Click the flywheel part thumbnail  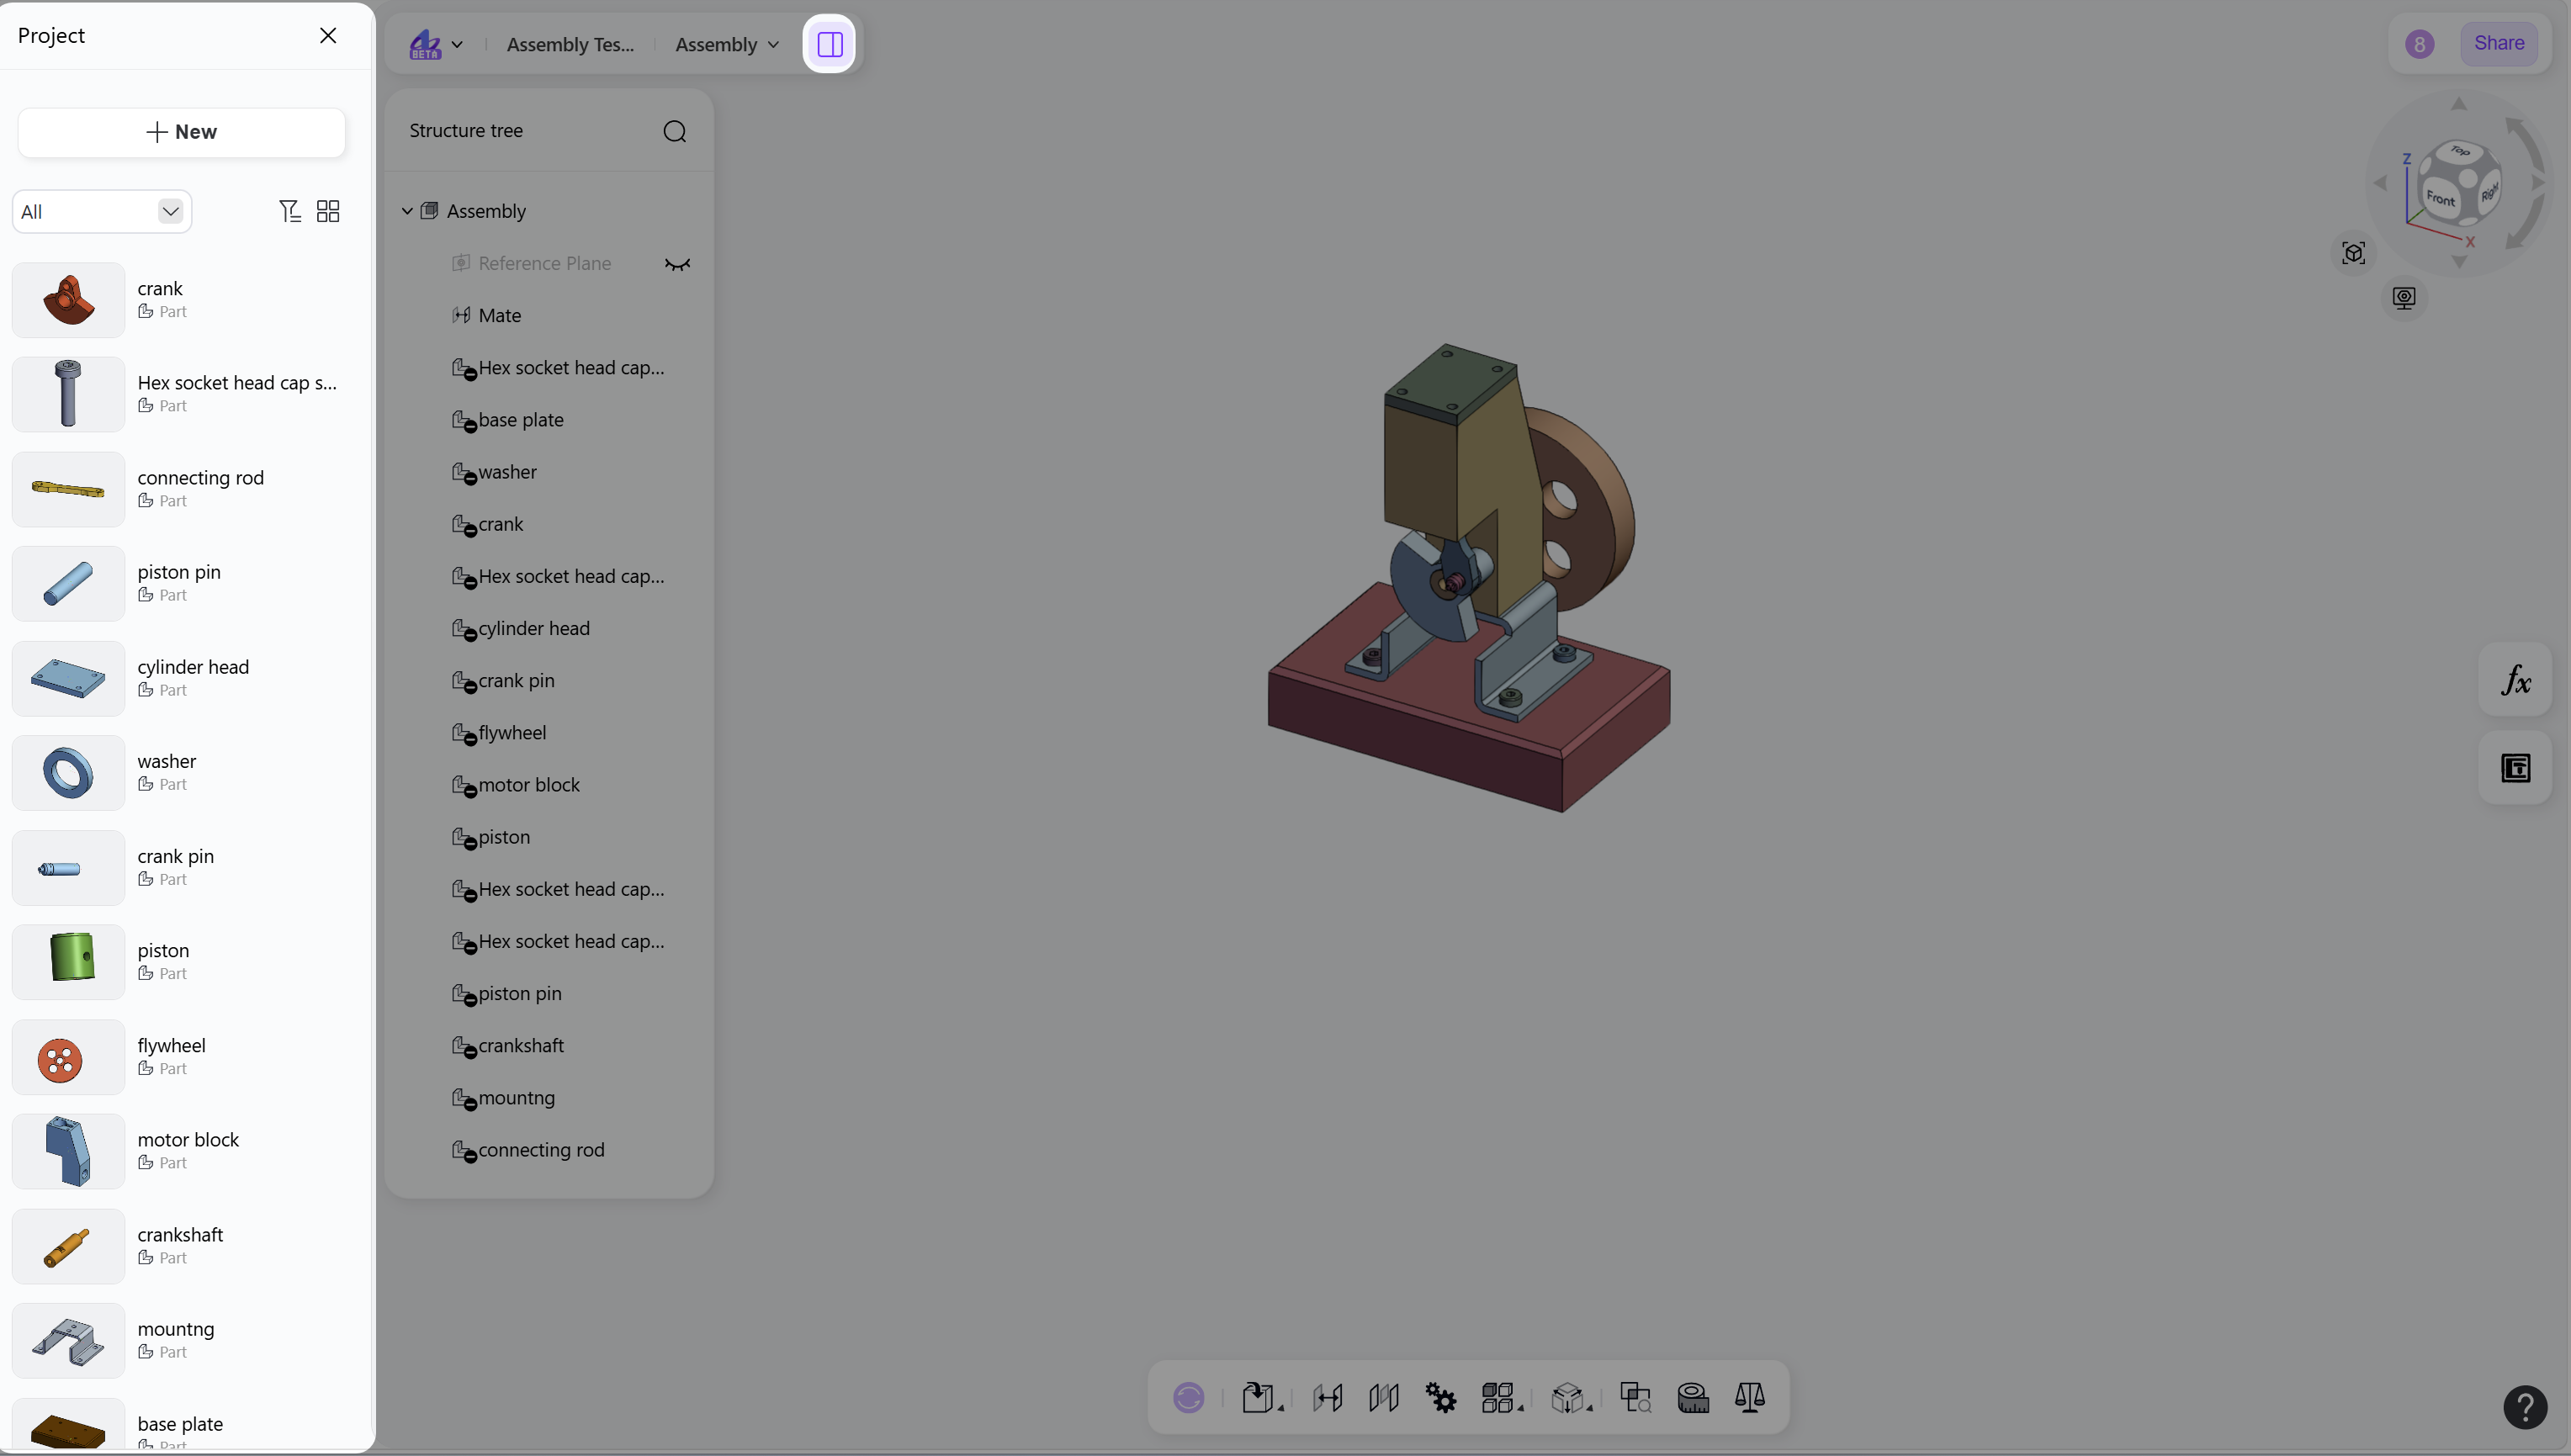pyautogui.click(x=68, y=1057)
